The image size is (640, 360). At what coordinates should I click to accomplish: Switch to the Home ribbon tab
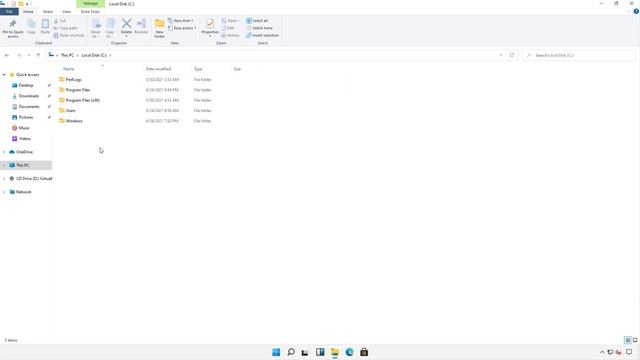click(28, 11)
